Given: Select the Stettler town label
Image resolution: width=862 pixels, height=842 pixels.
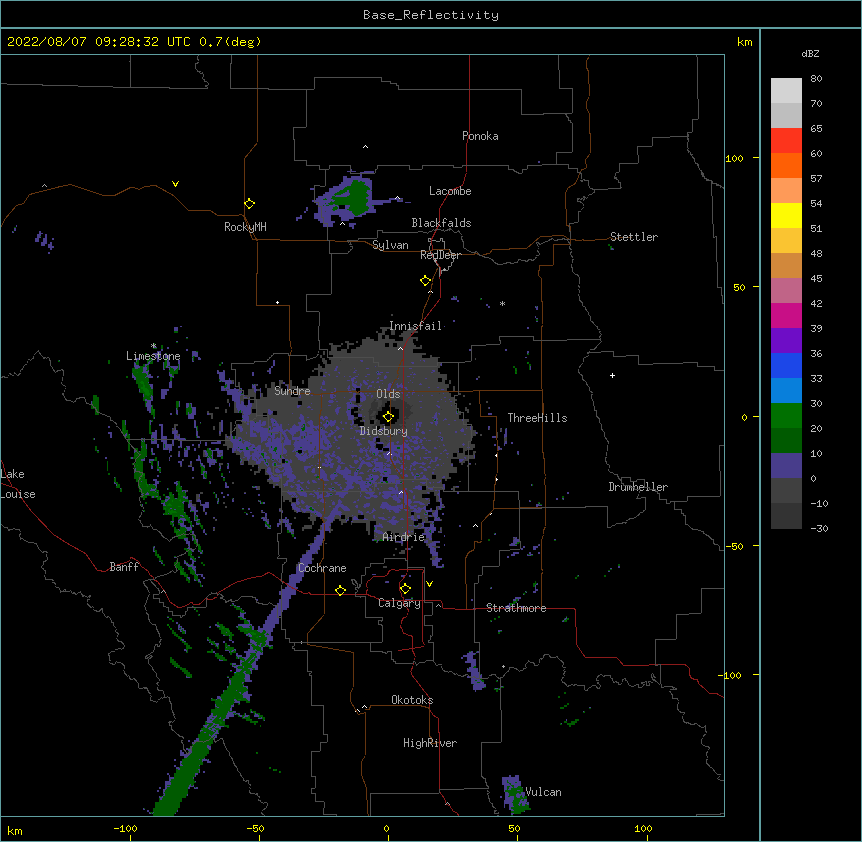Looking at the screenshot, I should 634,237.
